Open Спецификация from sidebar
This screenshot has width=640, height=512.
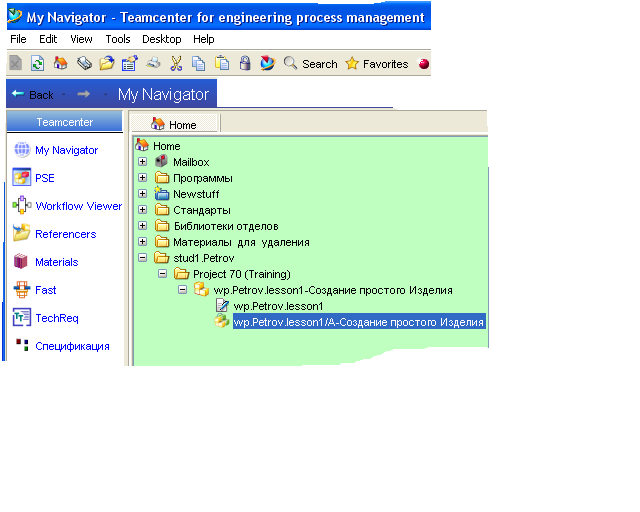(x=72, y=346)
